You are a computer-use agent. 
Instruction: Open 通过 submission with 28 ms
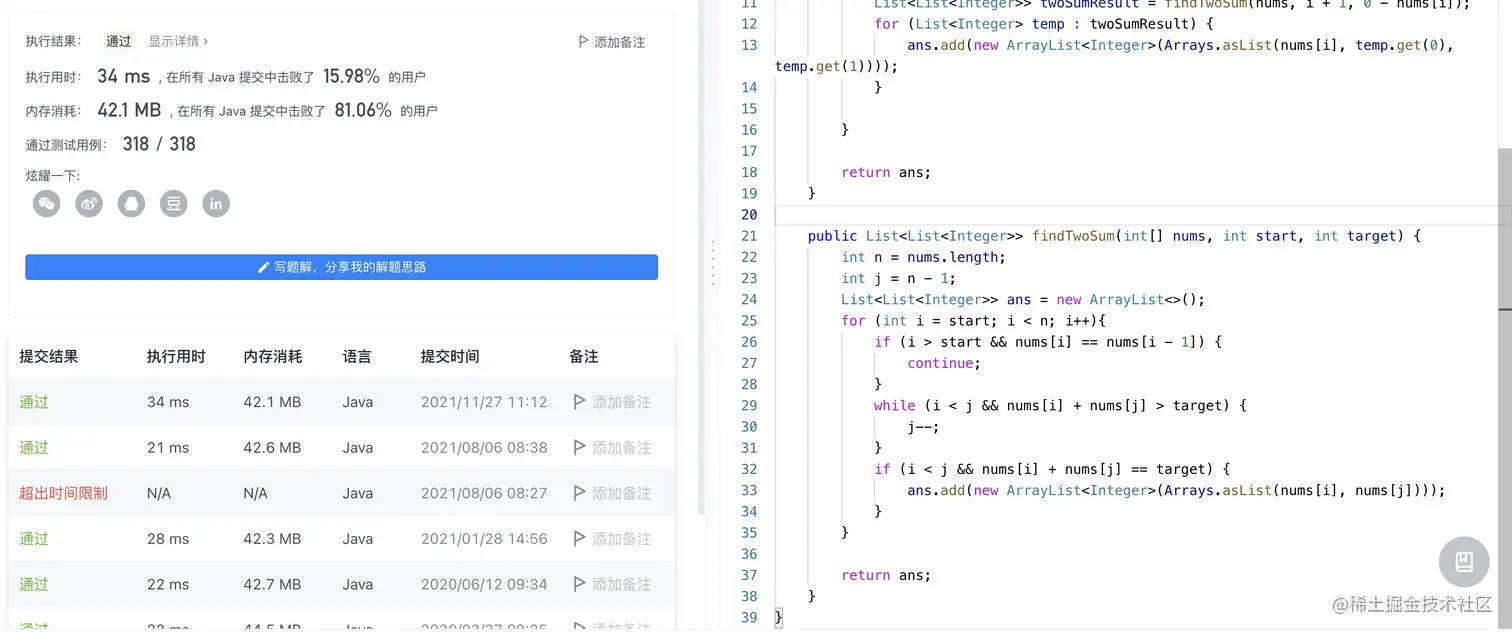(34, 539)
